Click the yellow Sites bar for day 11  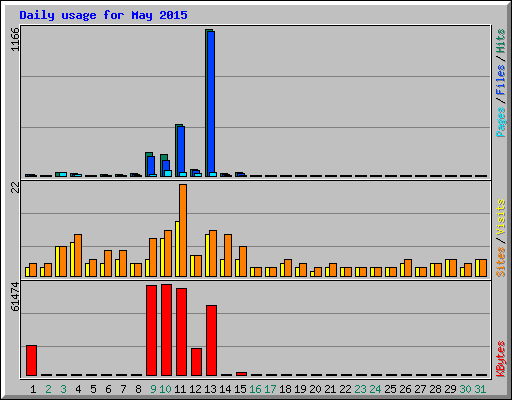pyautogui.click(x=177, y=249)
